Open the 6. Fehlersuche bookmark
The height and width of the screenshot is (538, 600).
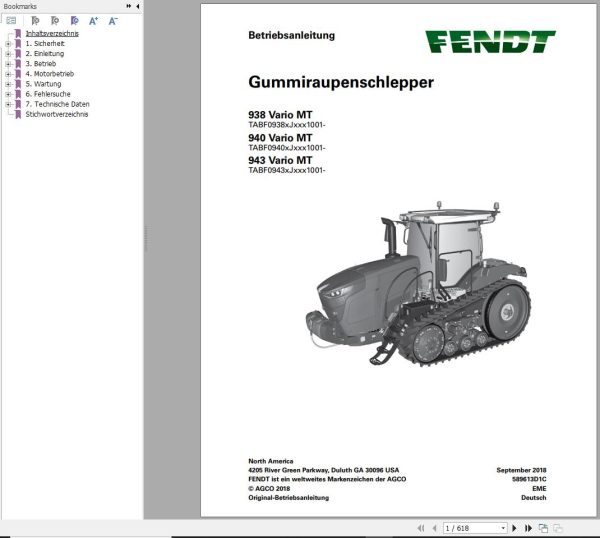click(48, 94)
